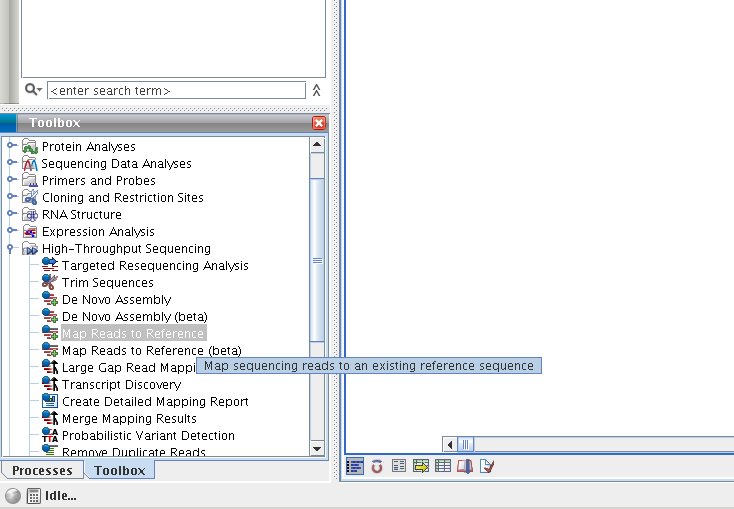Image resolution: width=734 pixels, height=509 pixels.
Task: Click the Merge Mapping Results icon
Action: pyautogui.click(x=50, y=418)
